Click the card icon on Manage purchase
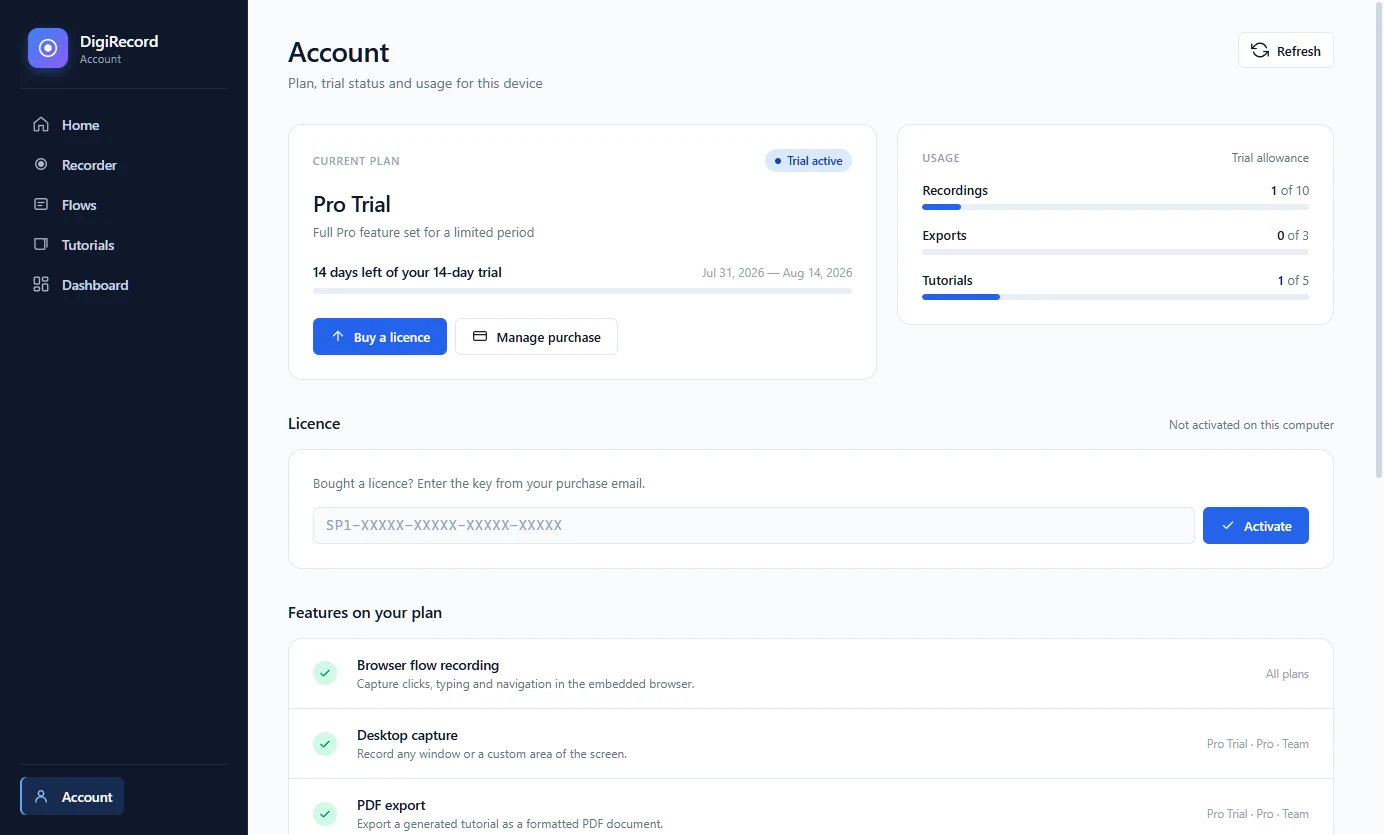This screenshot has width=1384, height=835. coord(480,337)
